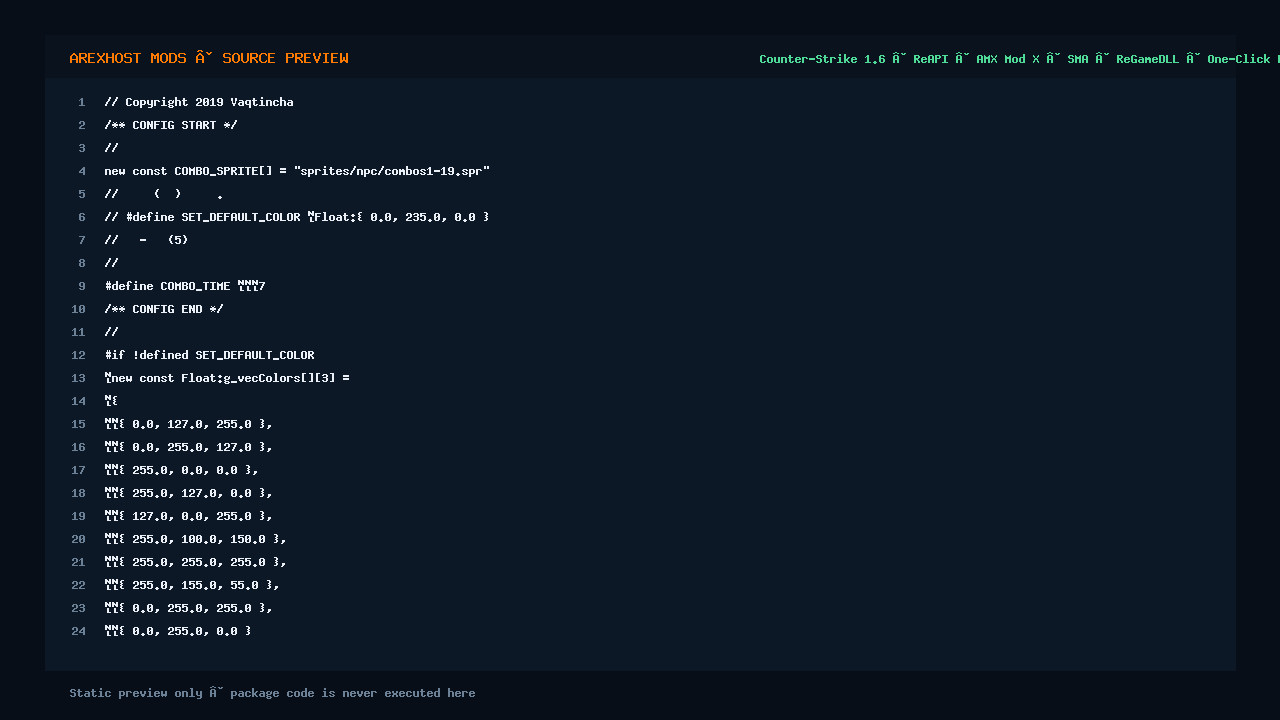
Task: Select the COMBO_SPRITE sprite path declaration line
Action: pyautogui.click(x=297, y=171)
